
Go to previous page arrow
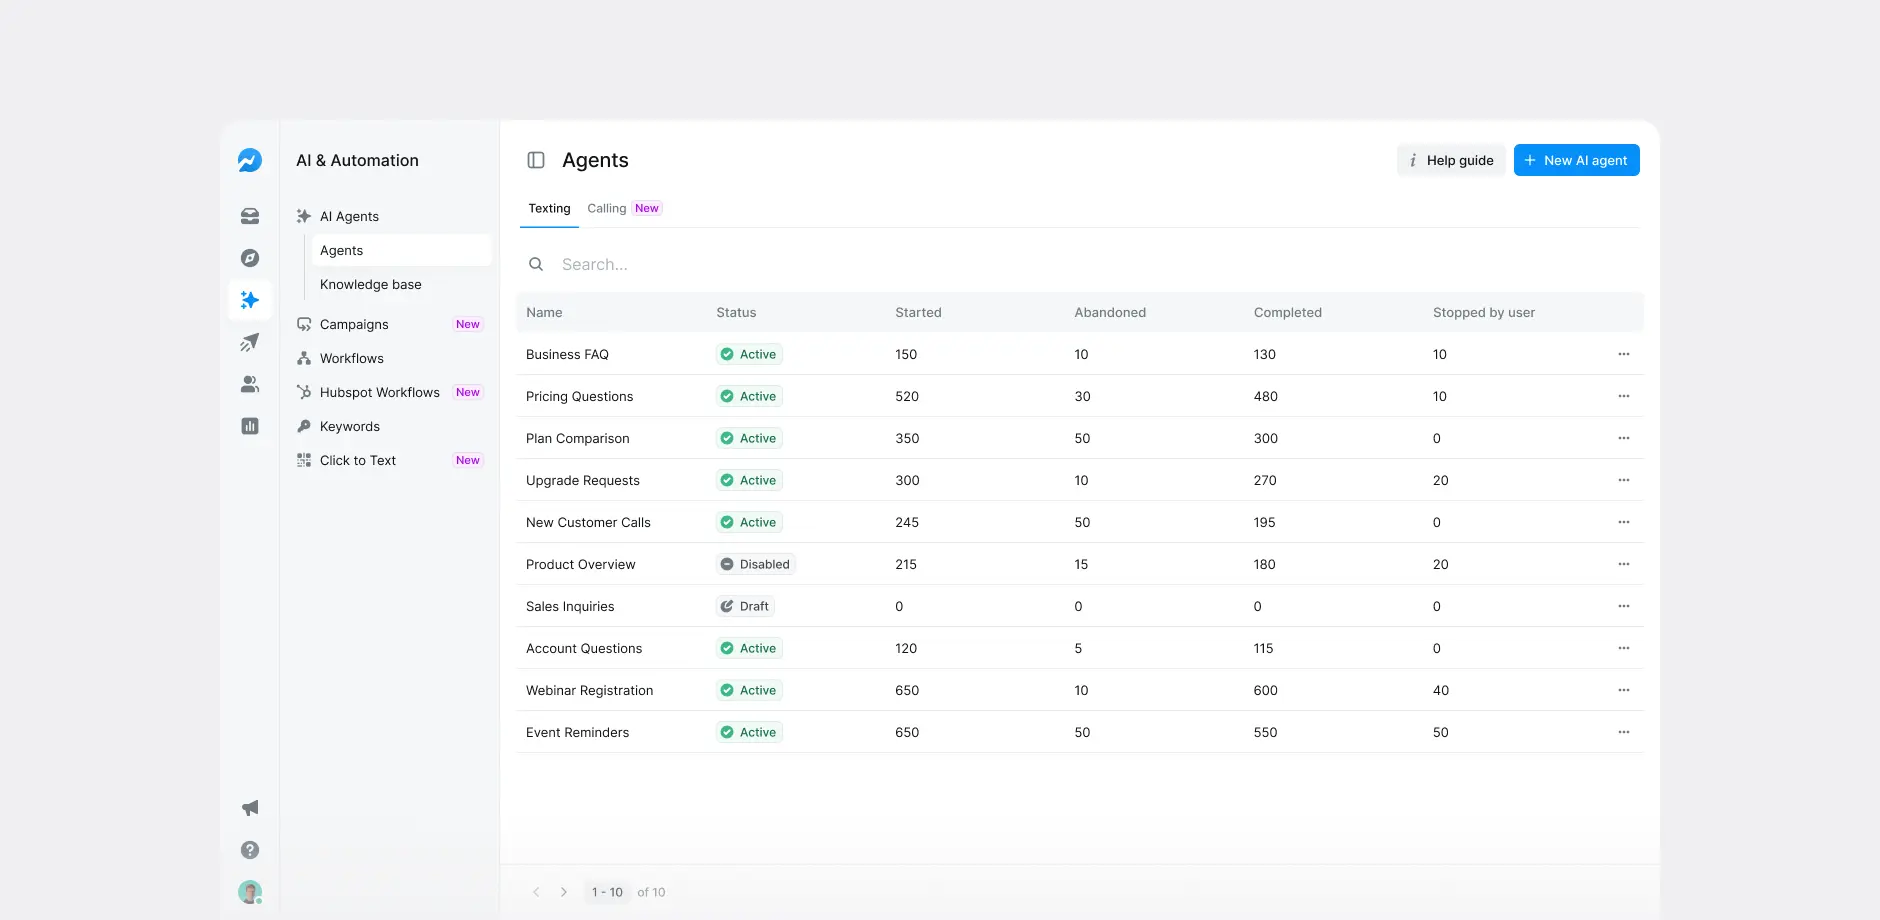pos(536,892)
